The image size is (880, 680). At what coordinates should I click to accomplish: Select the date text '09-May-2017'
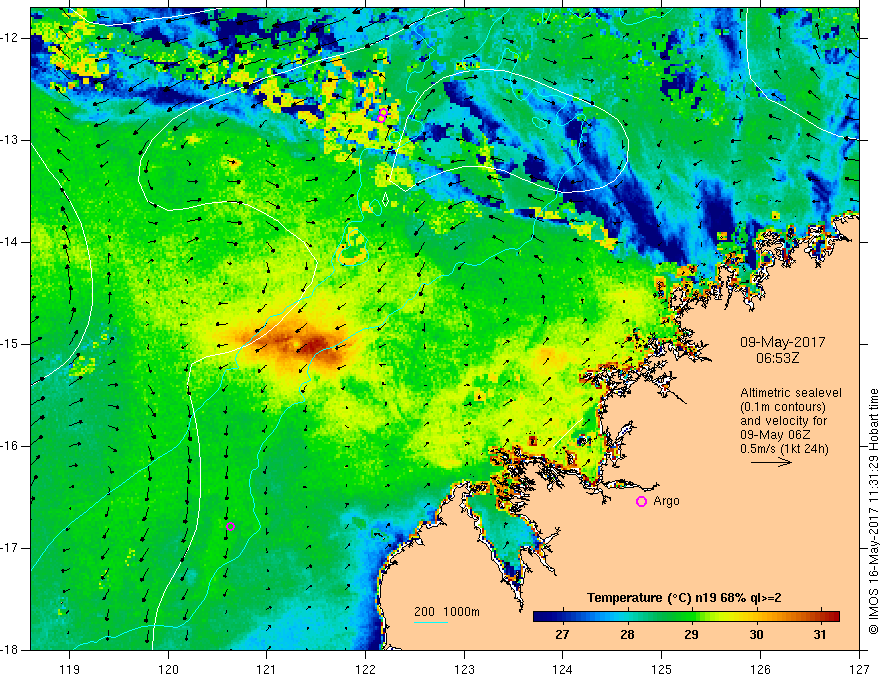(782, 342)
